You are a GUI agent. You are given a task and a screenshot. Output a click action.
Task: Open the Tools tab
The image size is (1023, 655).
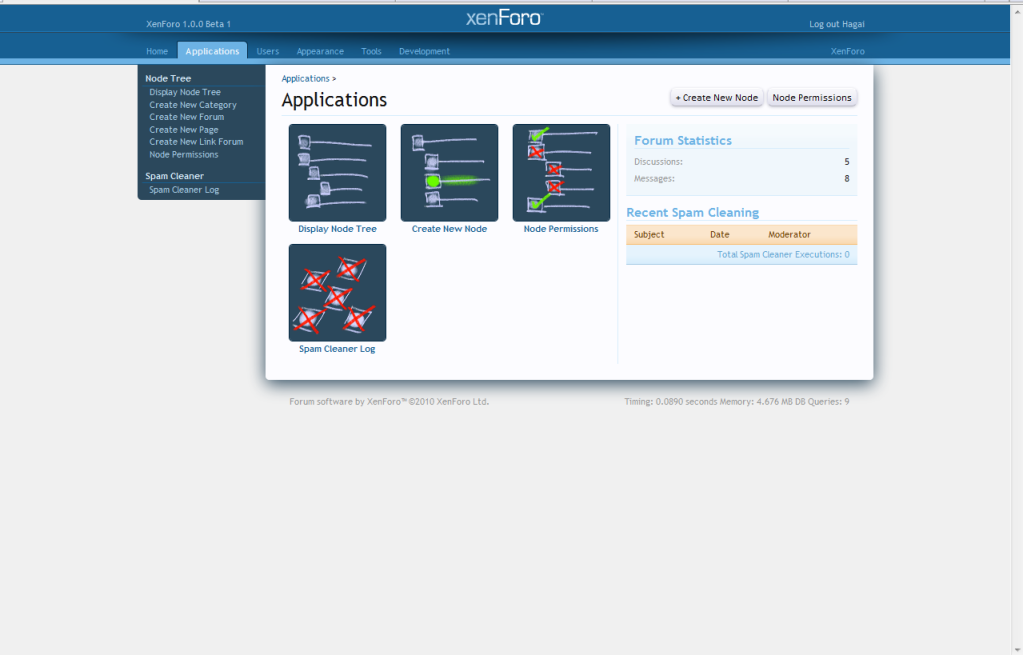(x=371, y=51)
